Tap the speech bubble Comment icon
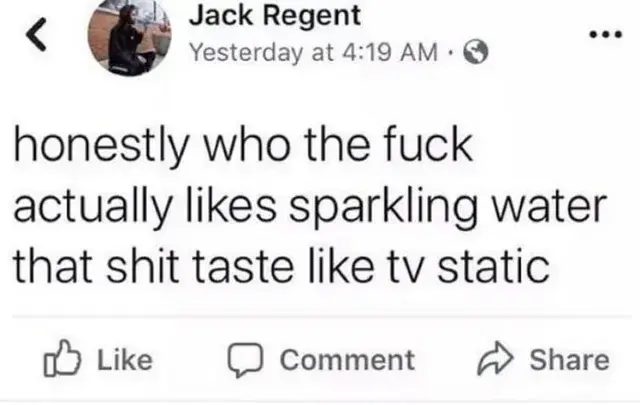 point(245,359)
